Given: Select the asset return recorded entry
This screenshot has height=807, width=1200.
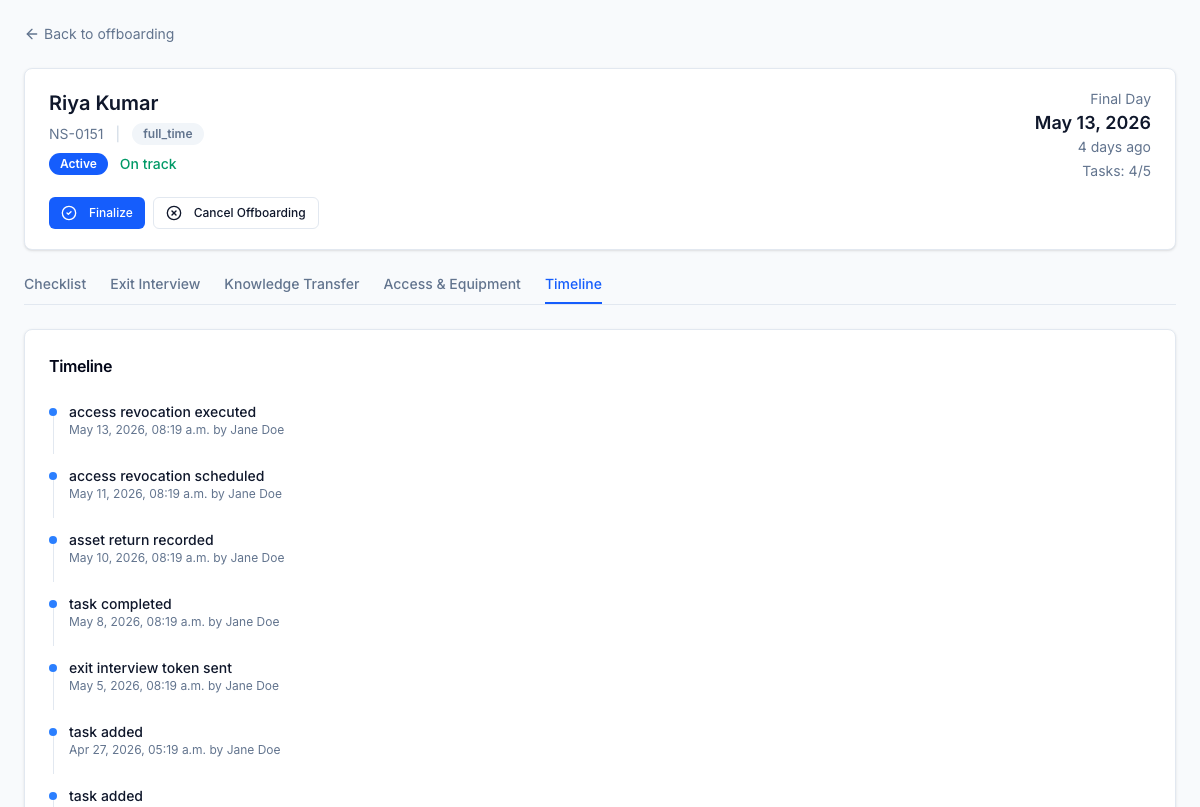Looking at the screenshot, I should [141, 540].
